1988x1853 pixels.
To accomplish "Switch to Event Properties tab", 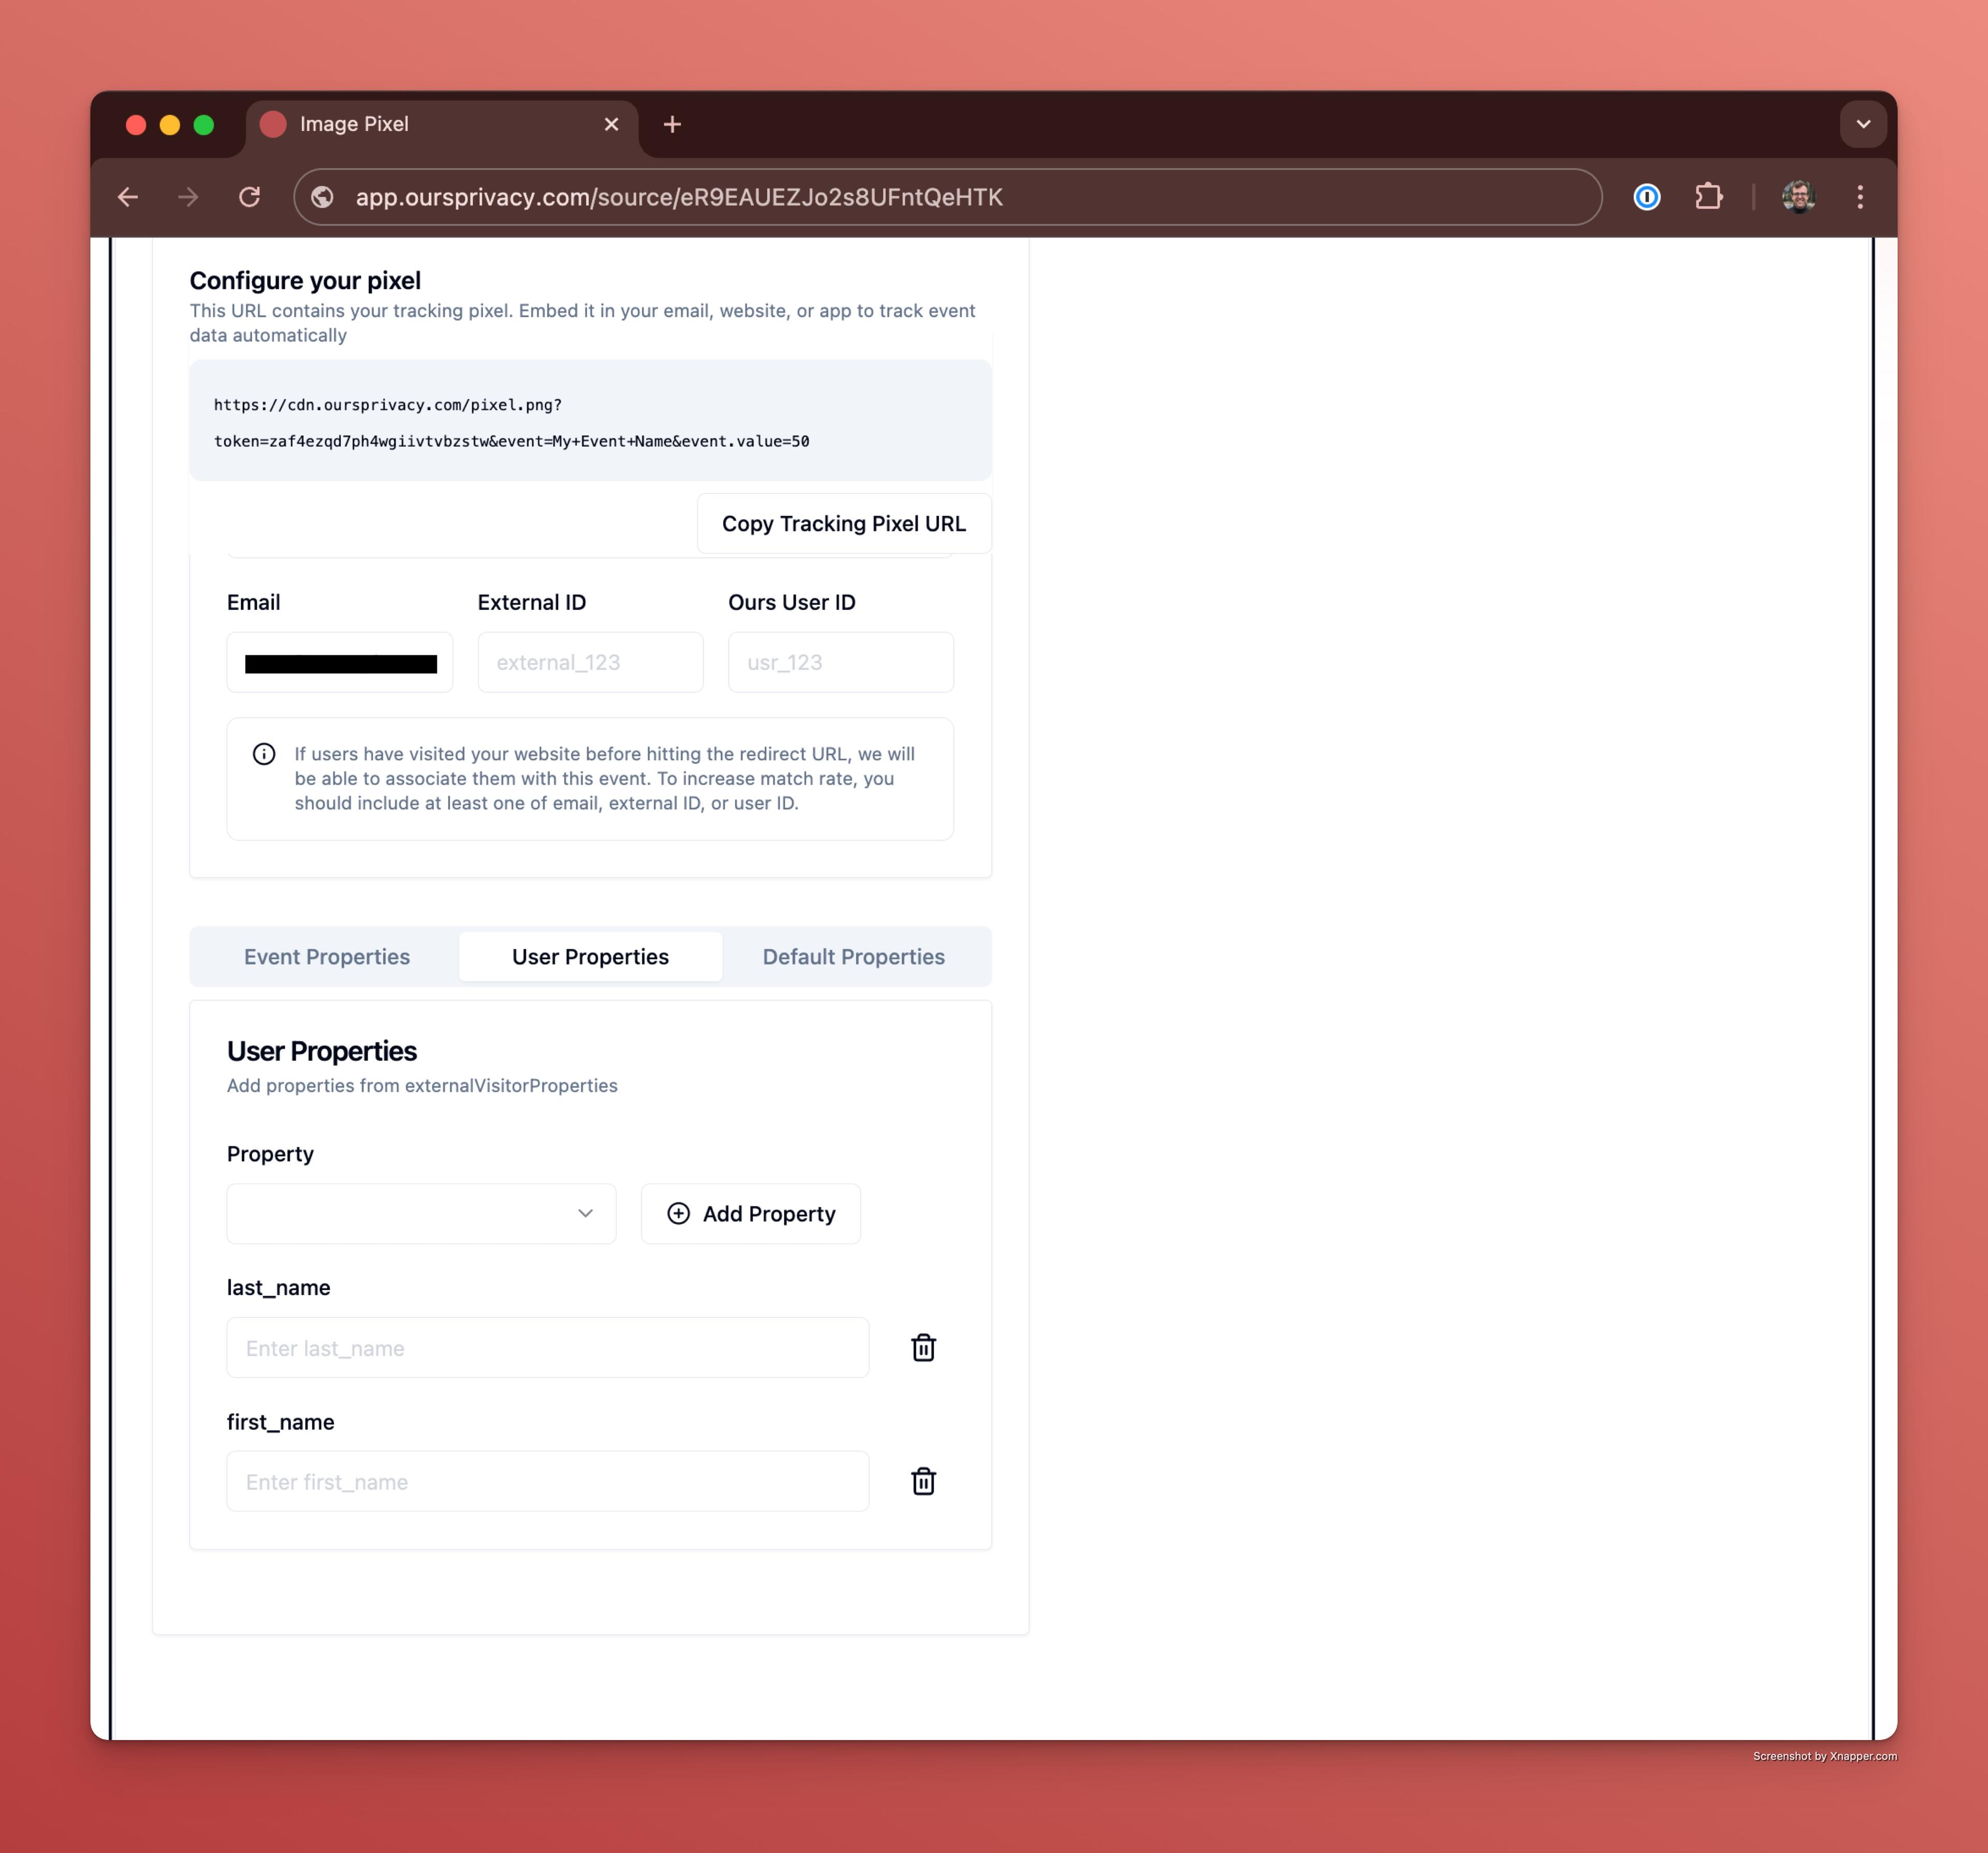I will tap(327, 957).
